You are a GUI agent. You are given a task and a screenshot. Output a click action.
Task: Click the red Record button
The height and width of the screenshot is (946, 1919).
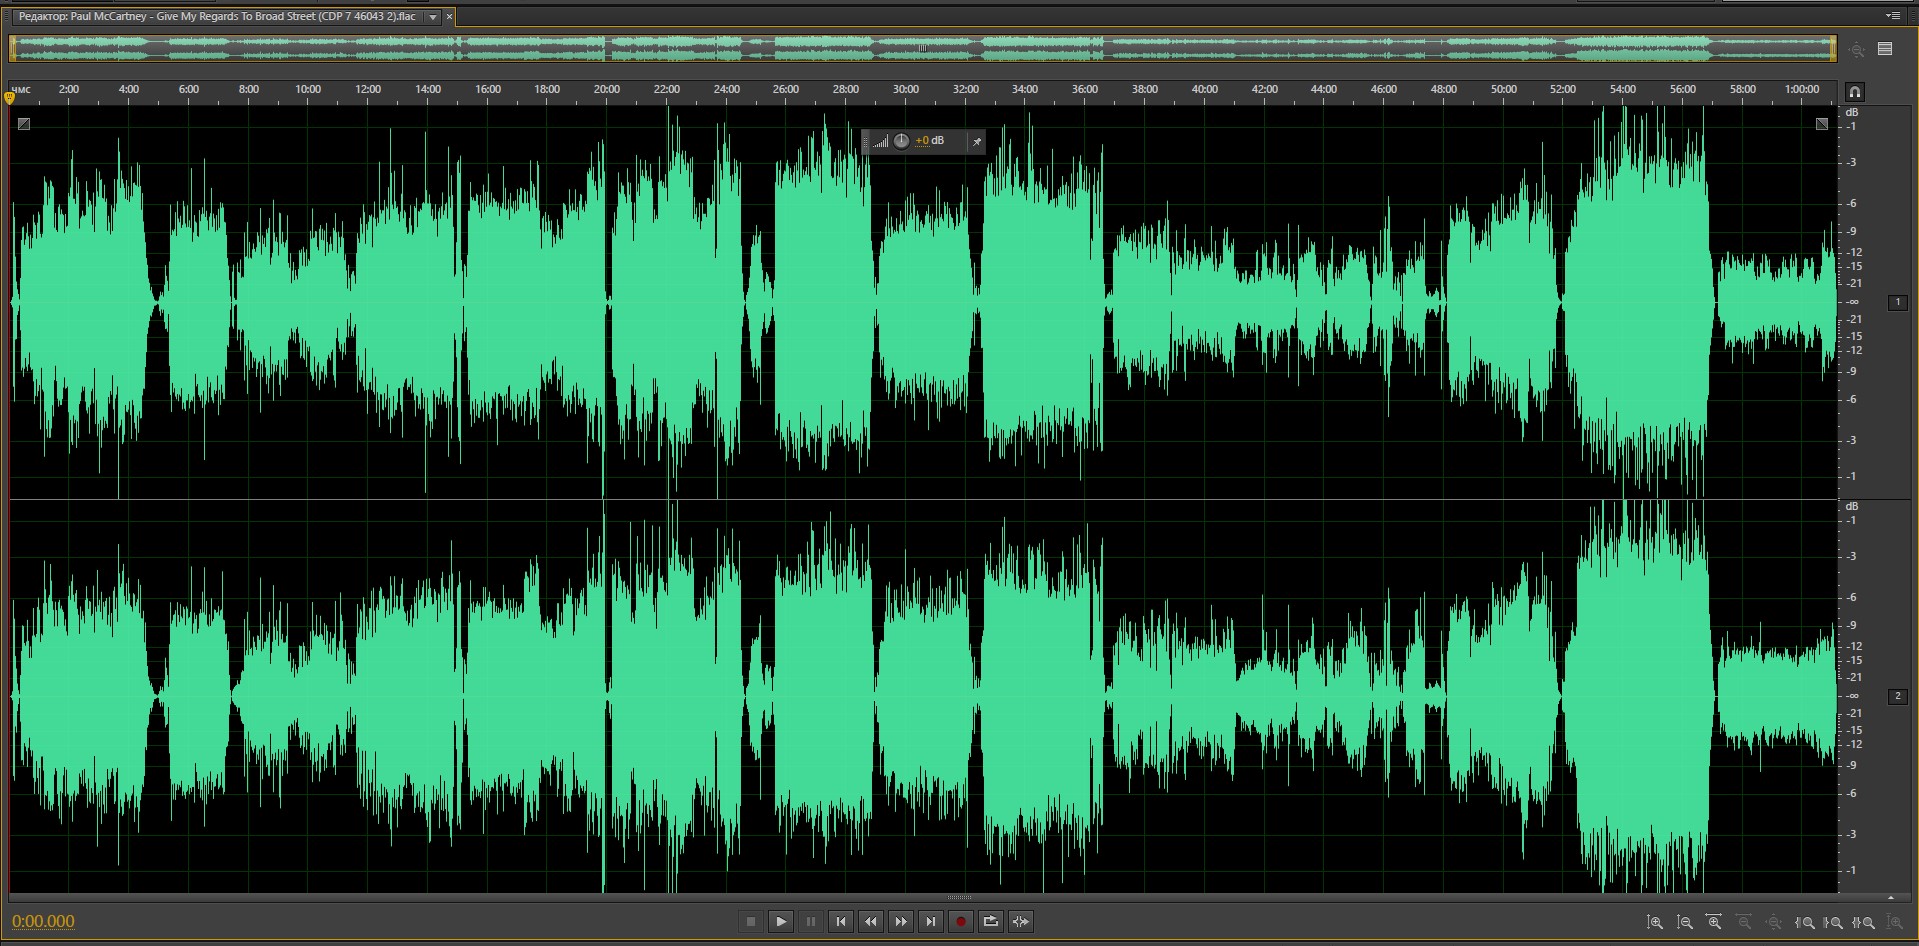961,921
